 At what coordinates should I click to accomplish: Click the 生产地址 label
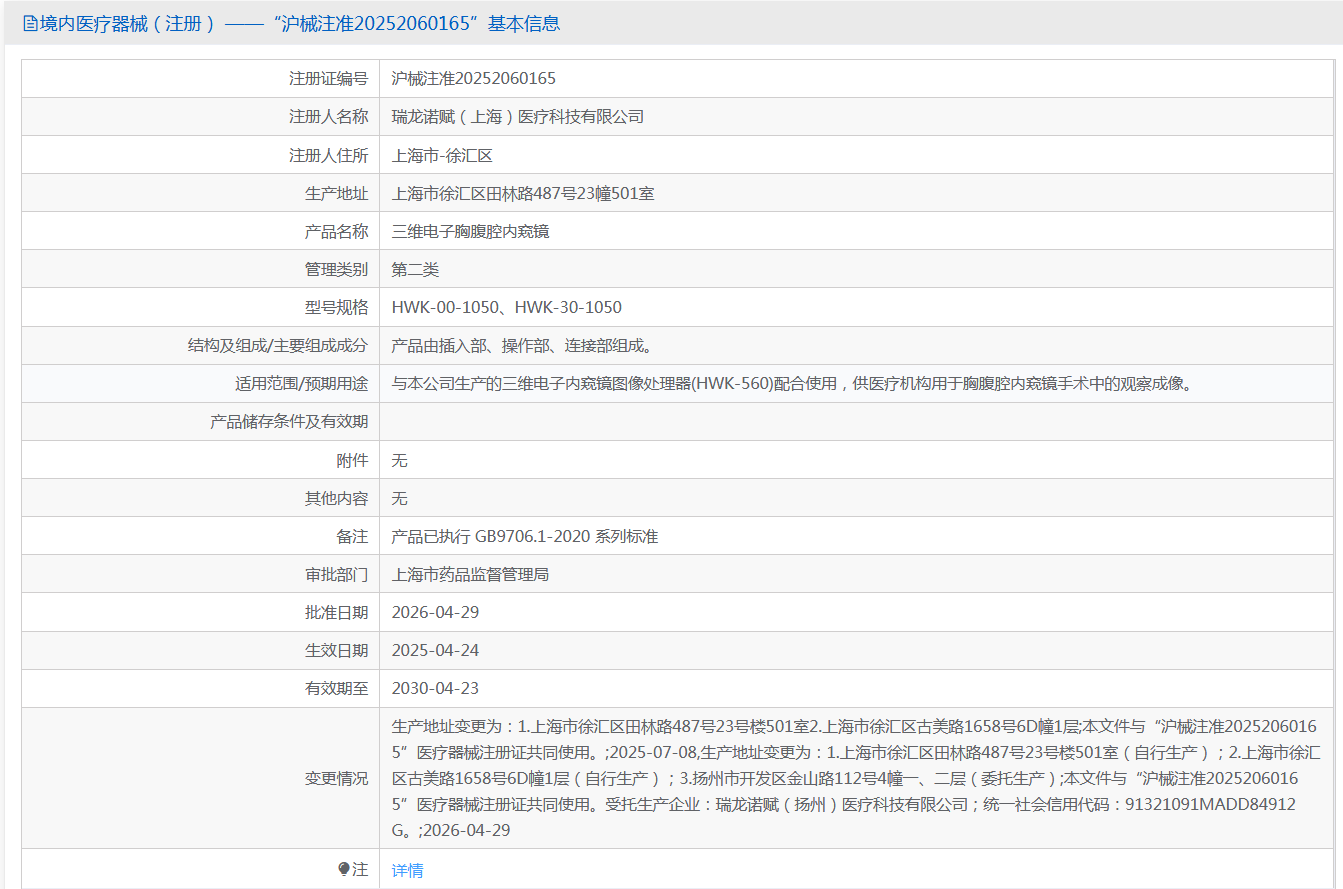[x=337, y=193]
